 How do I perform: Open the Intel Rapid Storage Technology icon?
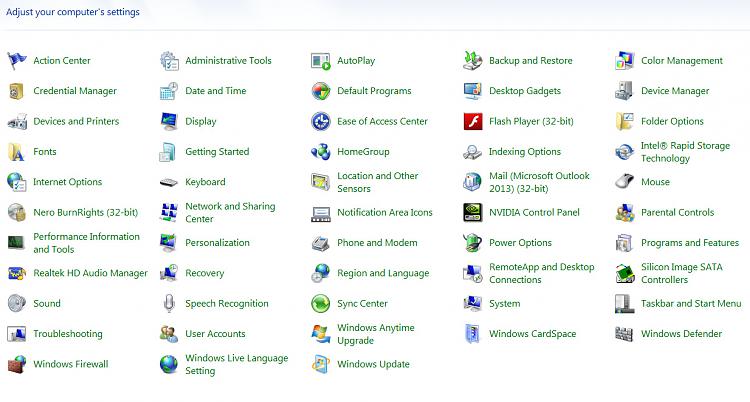(625, 152)
